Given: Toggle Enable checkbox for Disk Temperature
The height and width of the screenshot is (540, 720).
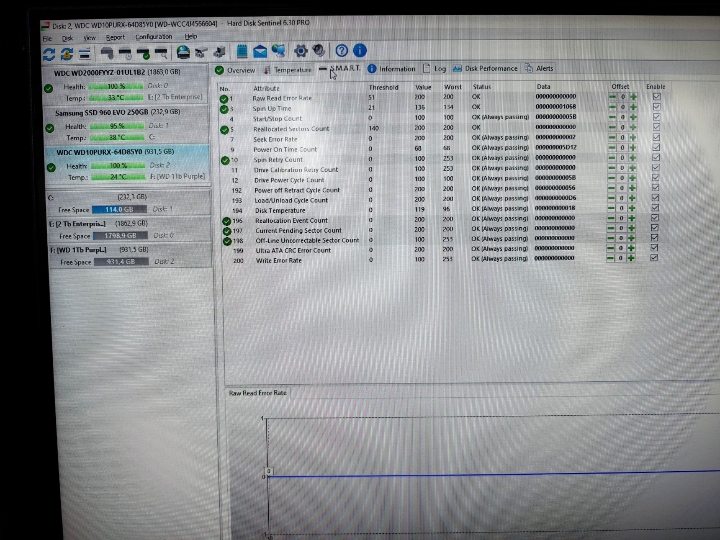Looking at the screenshot, I should 655,208.
